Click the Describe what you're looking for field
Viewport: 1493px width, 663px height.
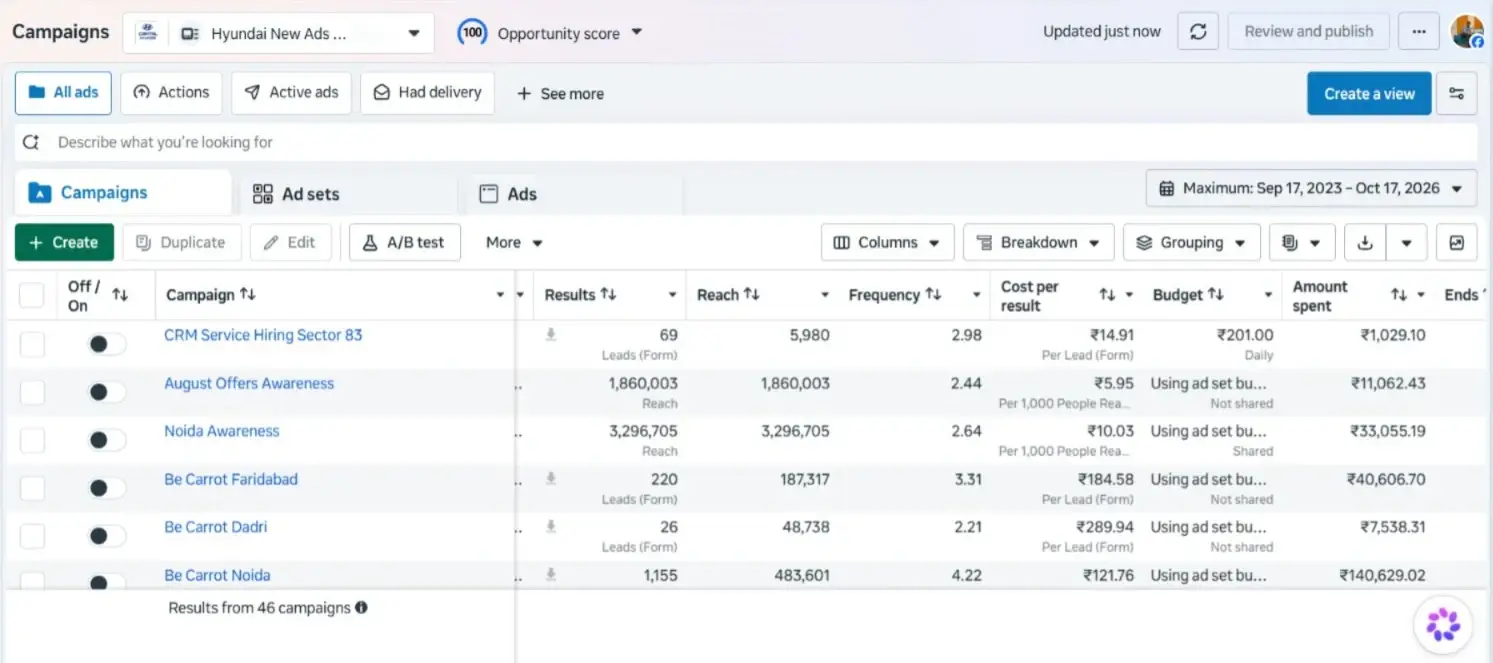point(746,142)
